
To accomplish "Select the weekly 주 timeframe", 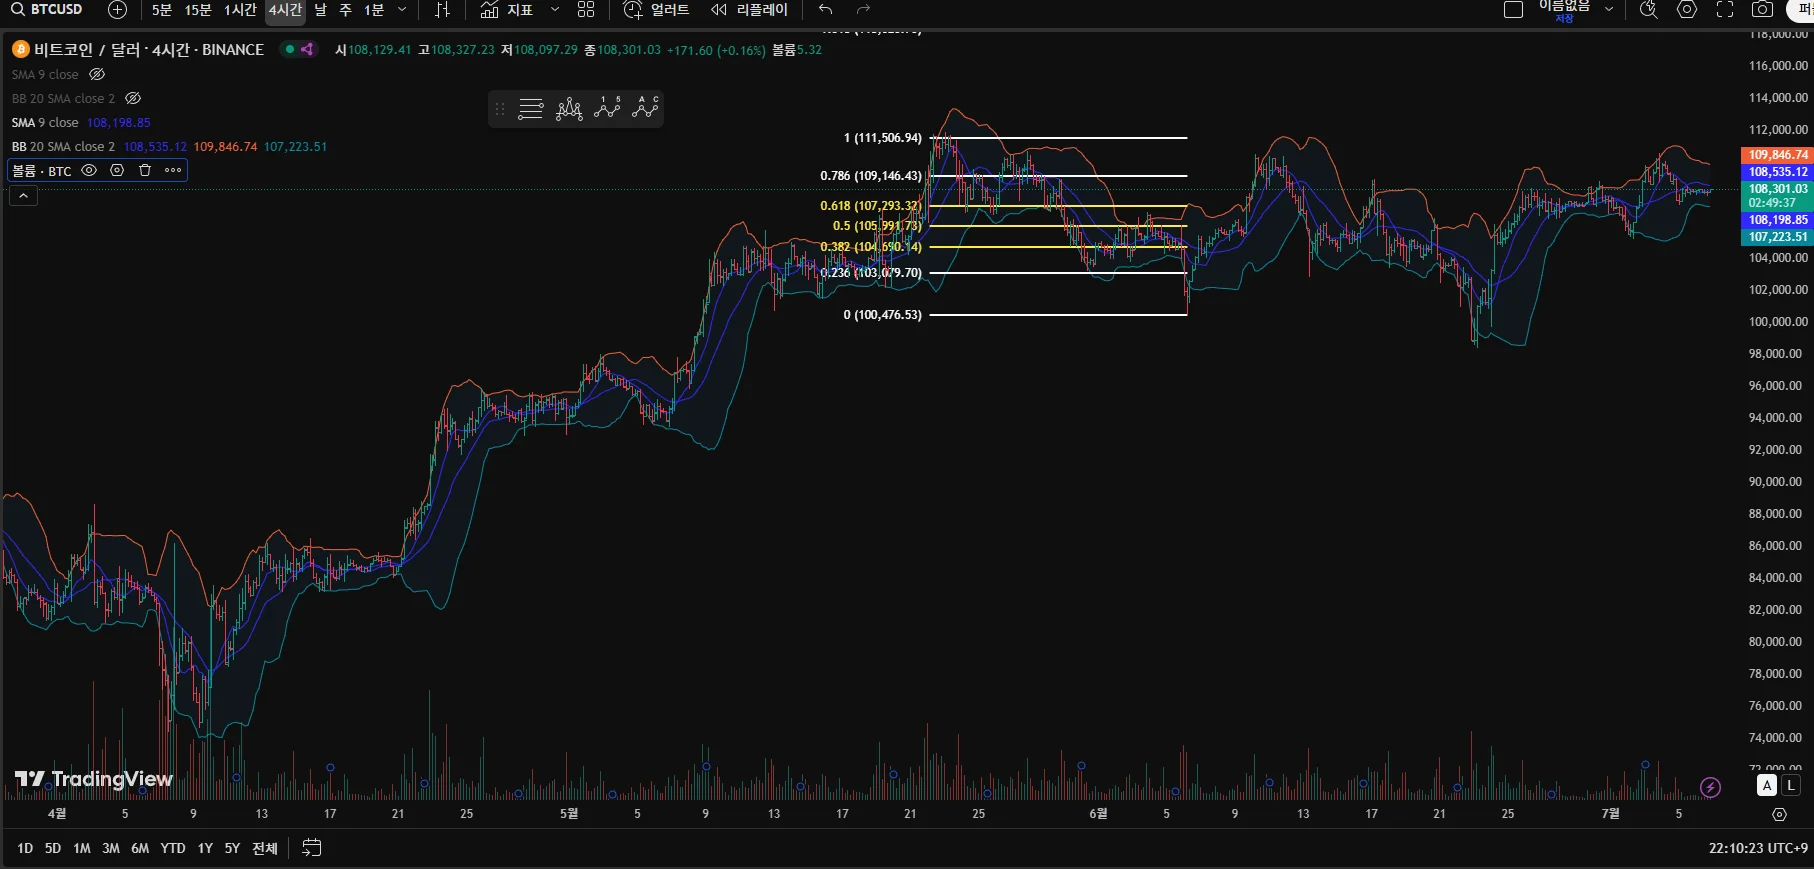I will point(346,10).
